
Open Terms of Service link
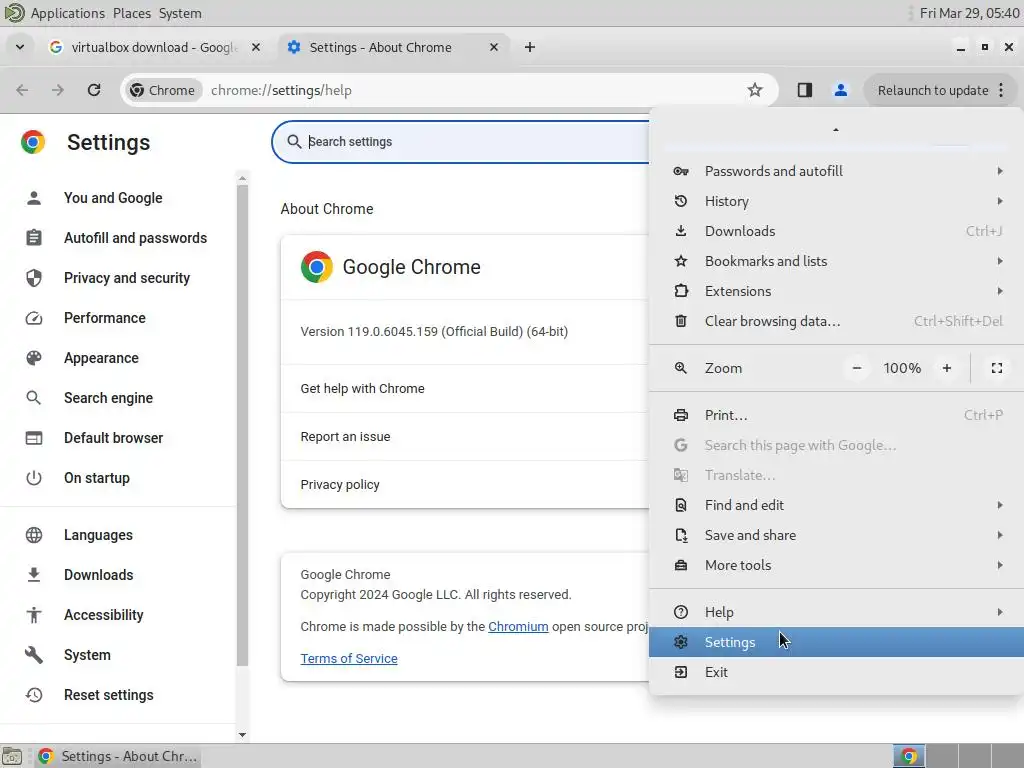click(x=349, y=658)
